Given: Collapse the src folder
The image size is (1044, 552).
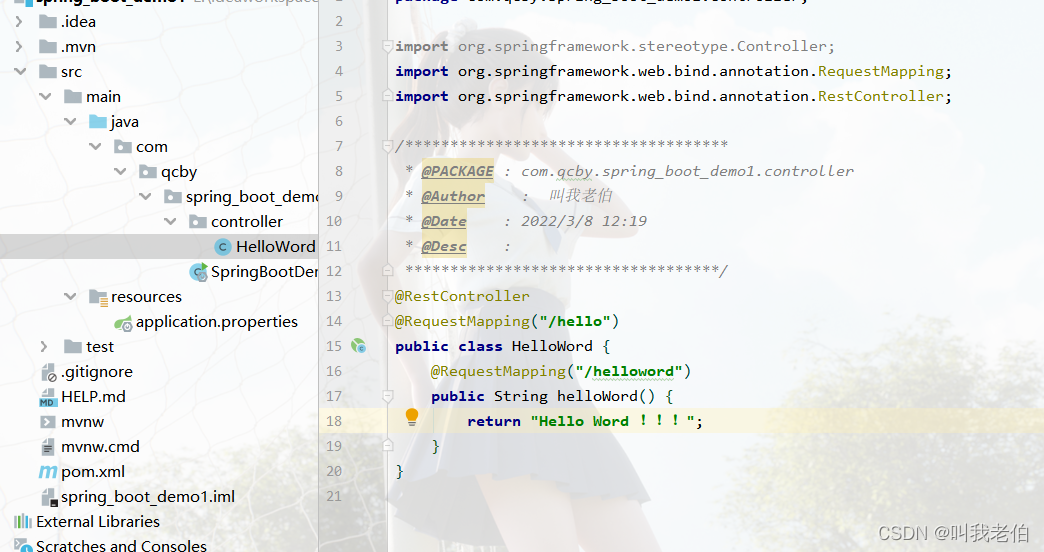Looking at the screenshot, I should (20, 71).
